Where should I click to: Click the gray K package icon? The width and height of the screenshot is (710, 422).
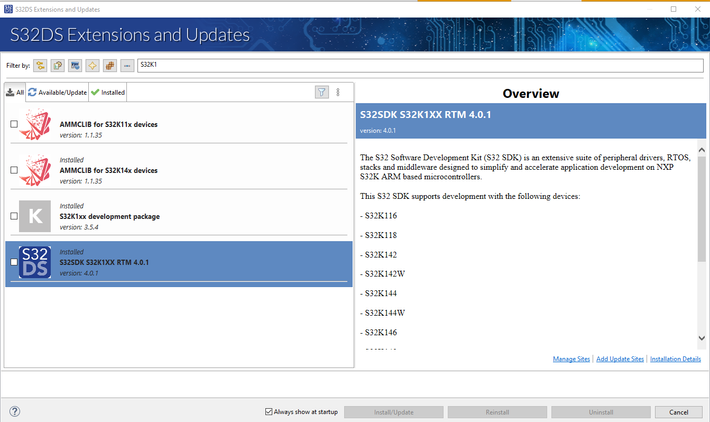point(35,216)
